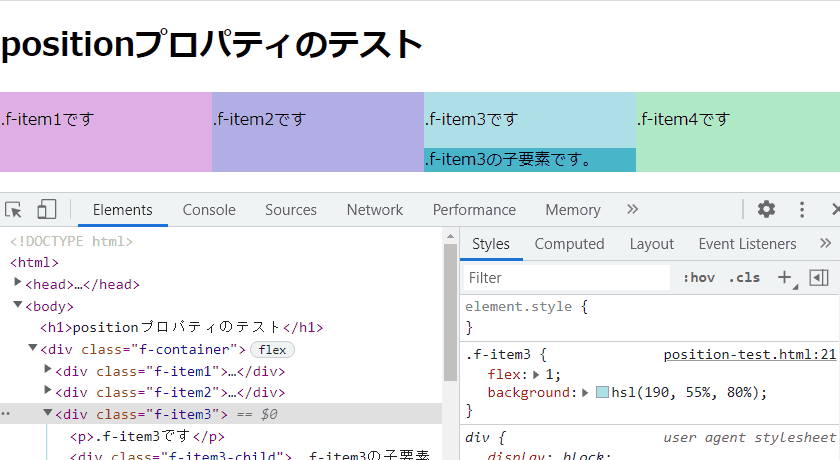Open the Sources tab

point(291,210)
